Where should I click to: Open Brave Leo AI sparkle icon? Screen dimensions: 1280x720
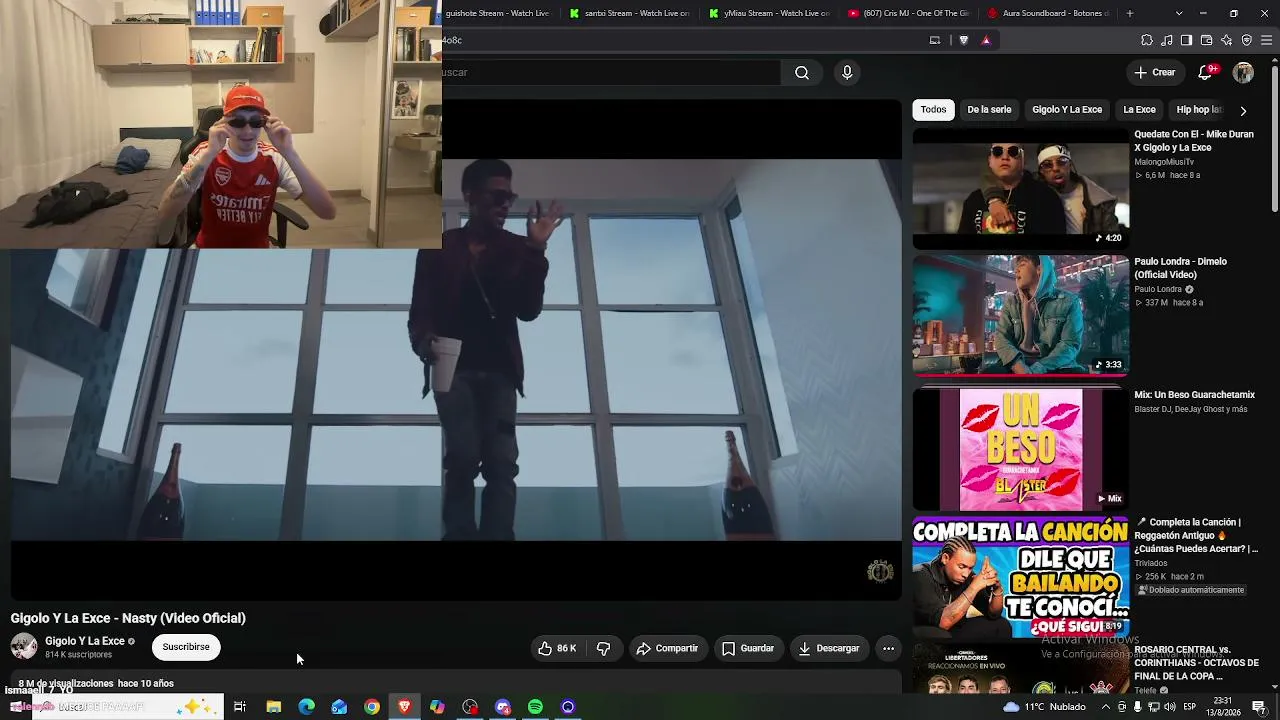(1226, 40)
